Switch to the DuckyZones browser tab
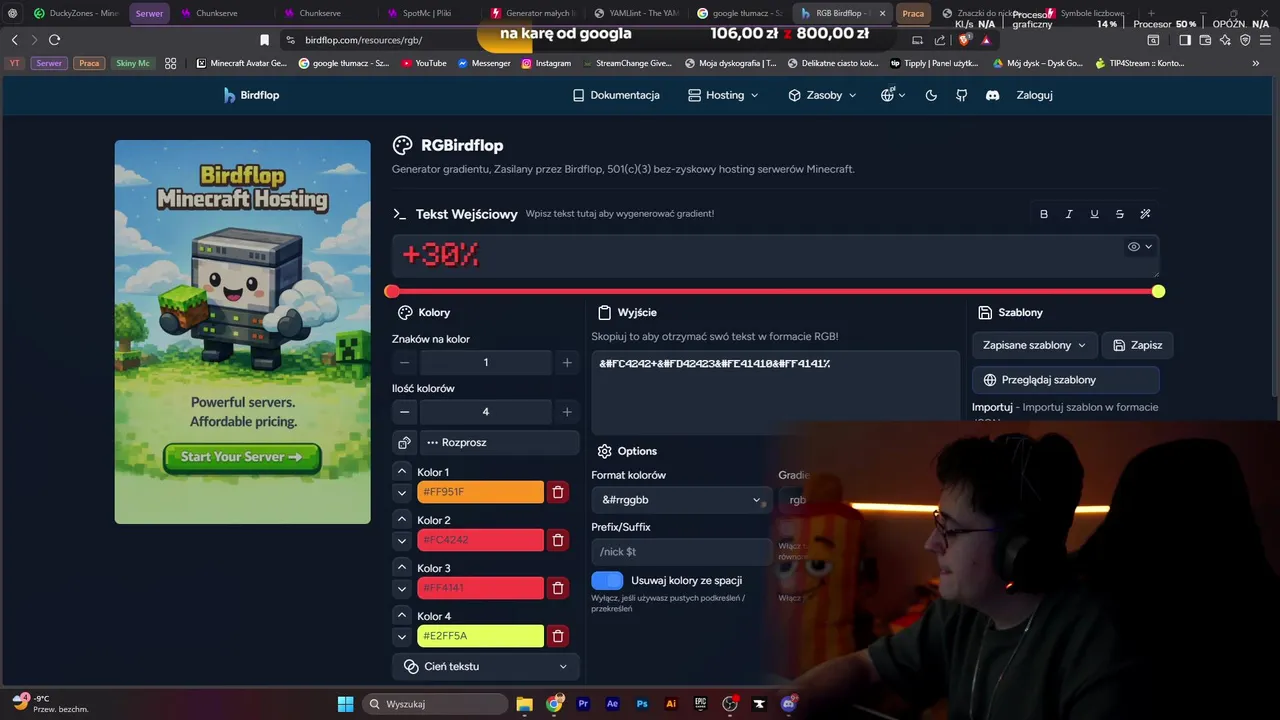The image size is (1280, 720). 76,13
